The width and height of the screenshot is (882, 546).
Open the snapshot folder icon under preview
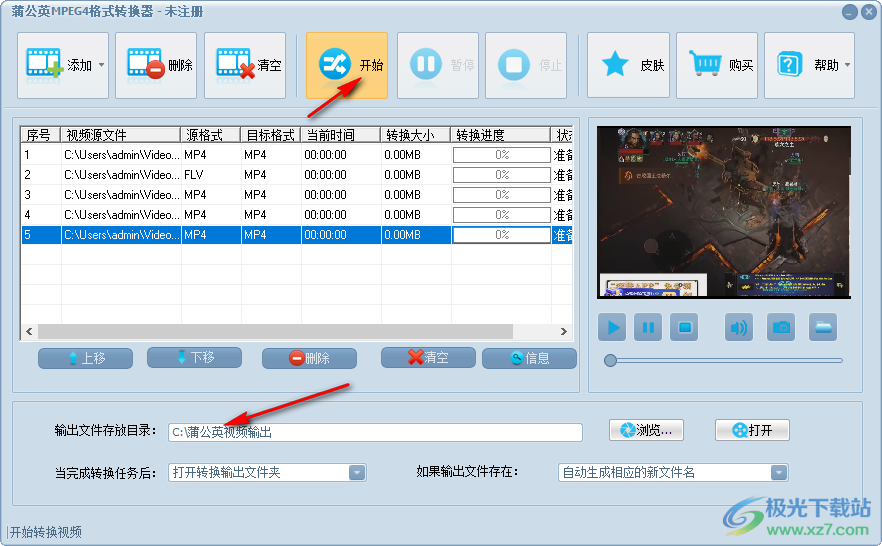coord(823,327)
